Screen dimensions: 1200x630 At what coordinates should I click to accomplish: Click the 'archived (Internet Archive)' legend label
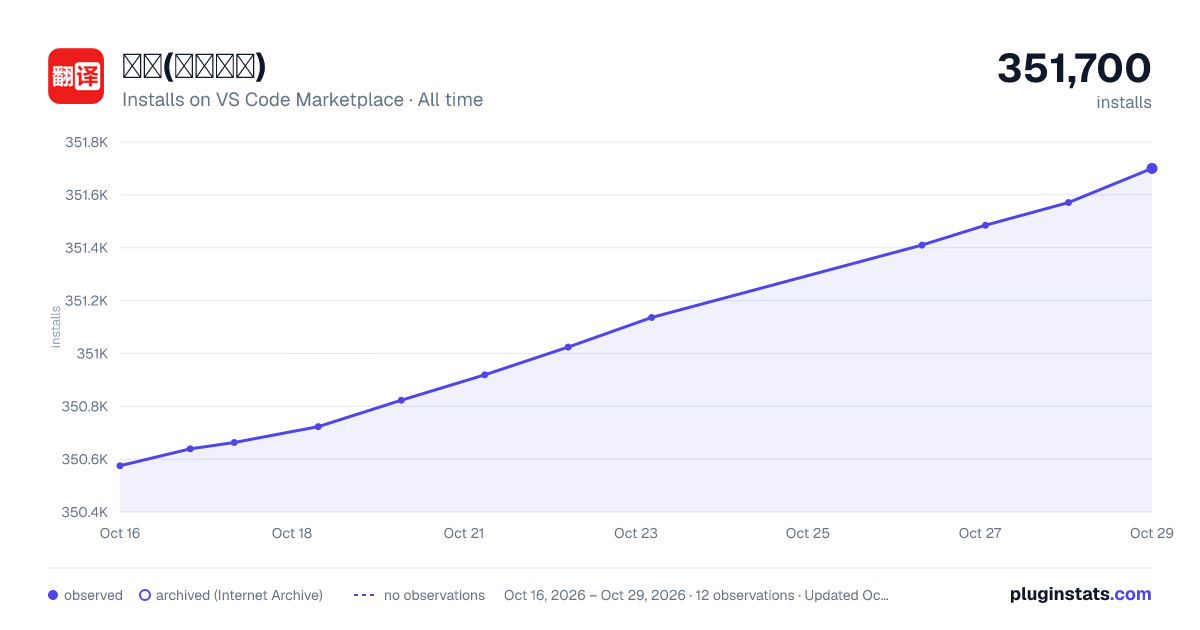click(x=239, y=595)
